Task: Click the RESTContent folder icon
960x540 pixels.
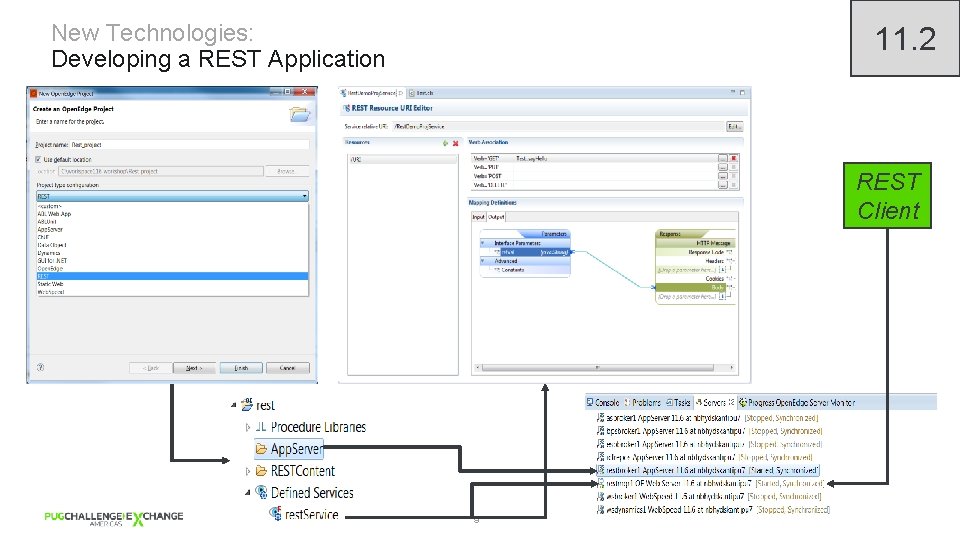Action: (x=261, y=471)
